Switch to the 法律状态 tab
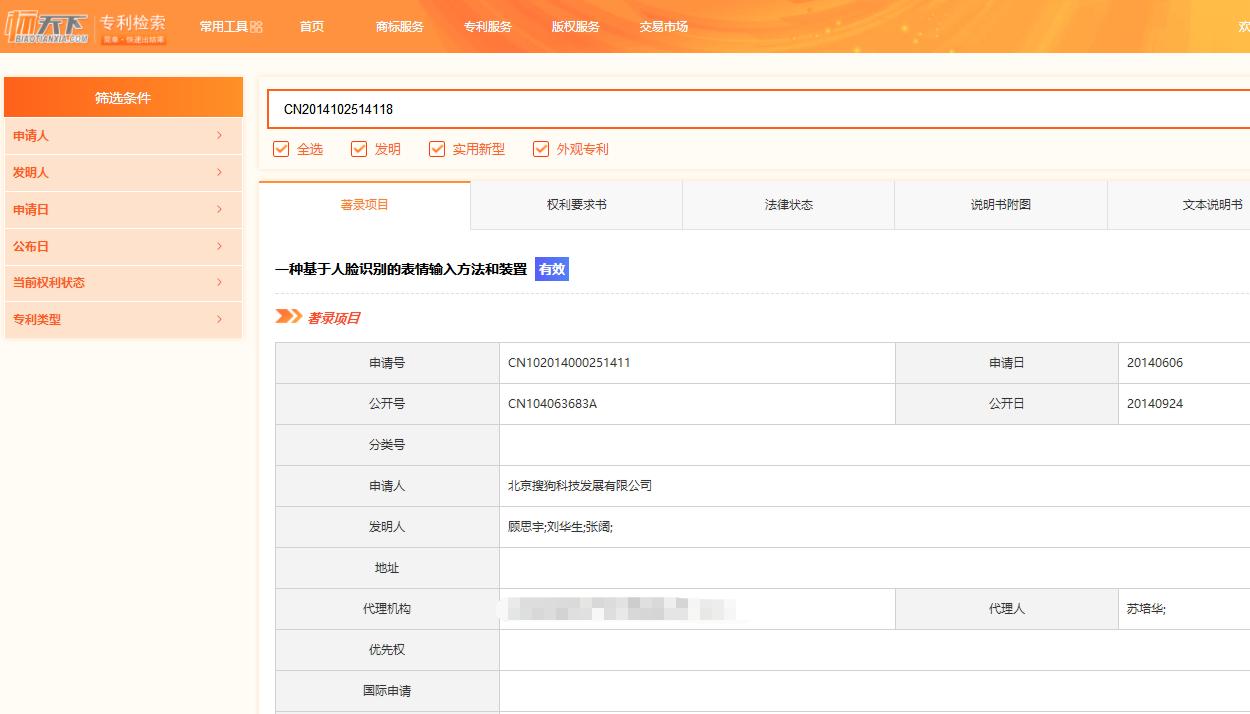1250x714 pixels. [x=787, y=204]
